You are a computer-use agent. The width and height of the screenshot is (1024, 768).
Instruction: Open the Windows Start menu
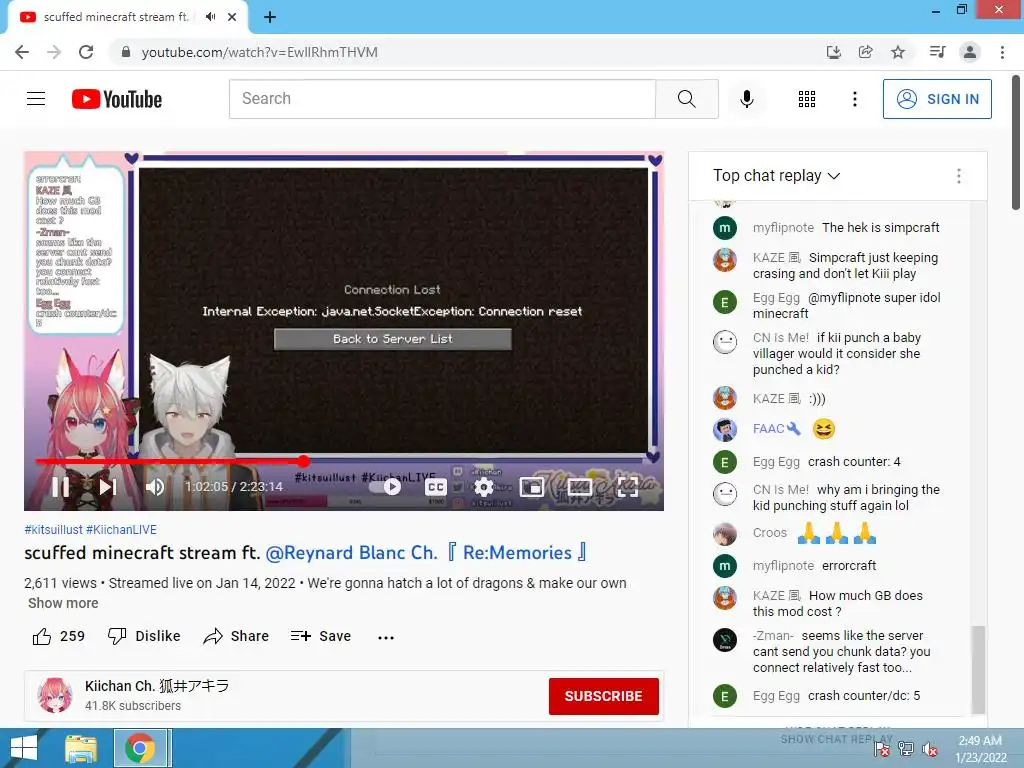tap(24, 748)
